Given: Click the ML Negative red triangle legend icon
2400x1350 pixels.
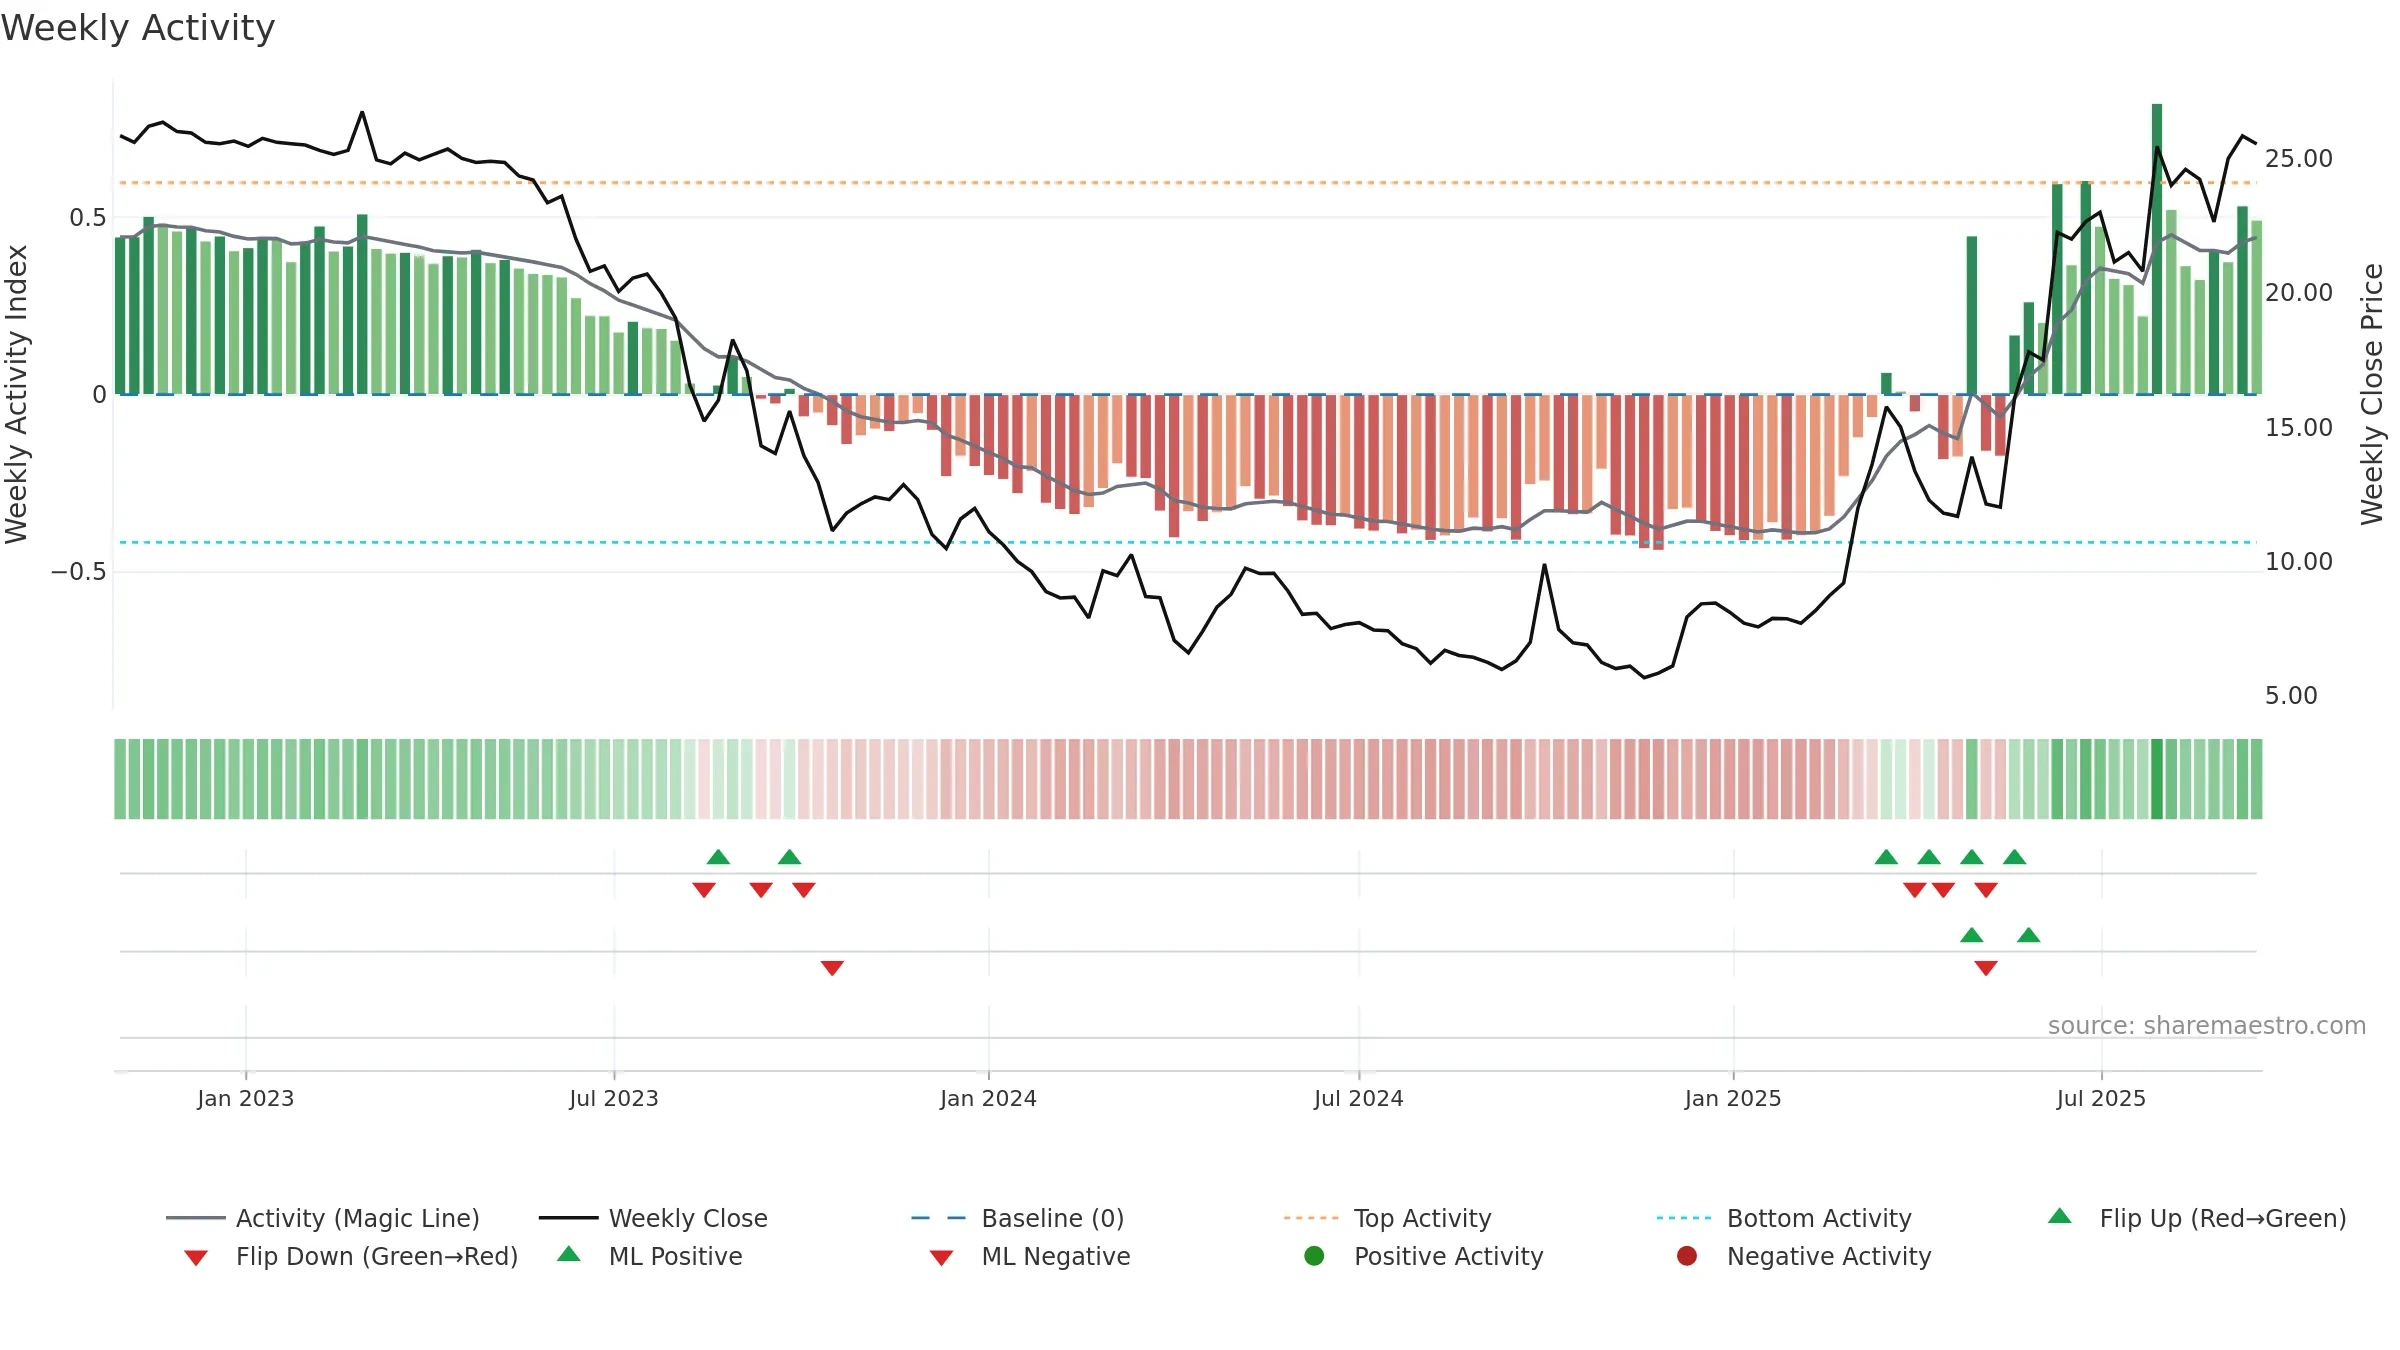Looking at the screenshot, I should [941, 1258].
